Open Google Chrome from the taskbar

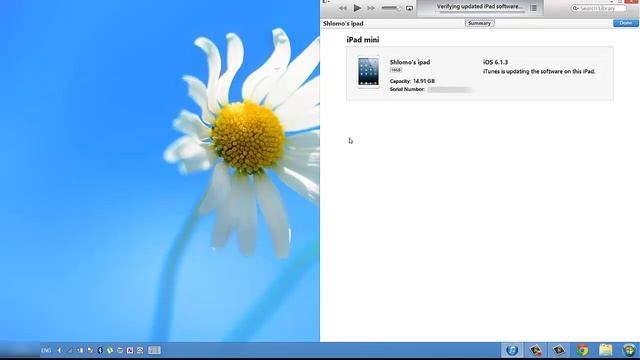coord(582,350)
